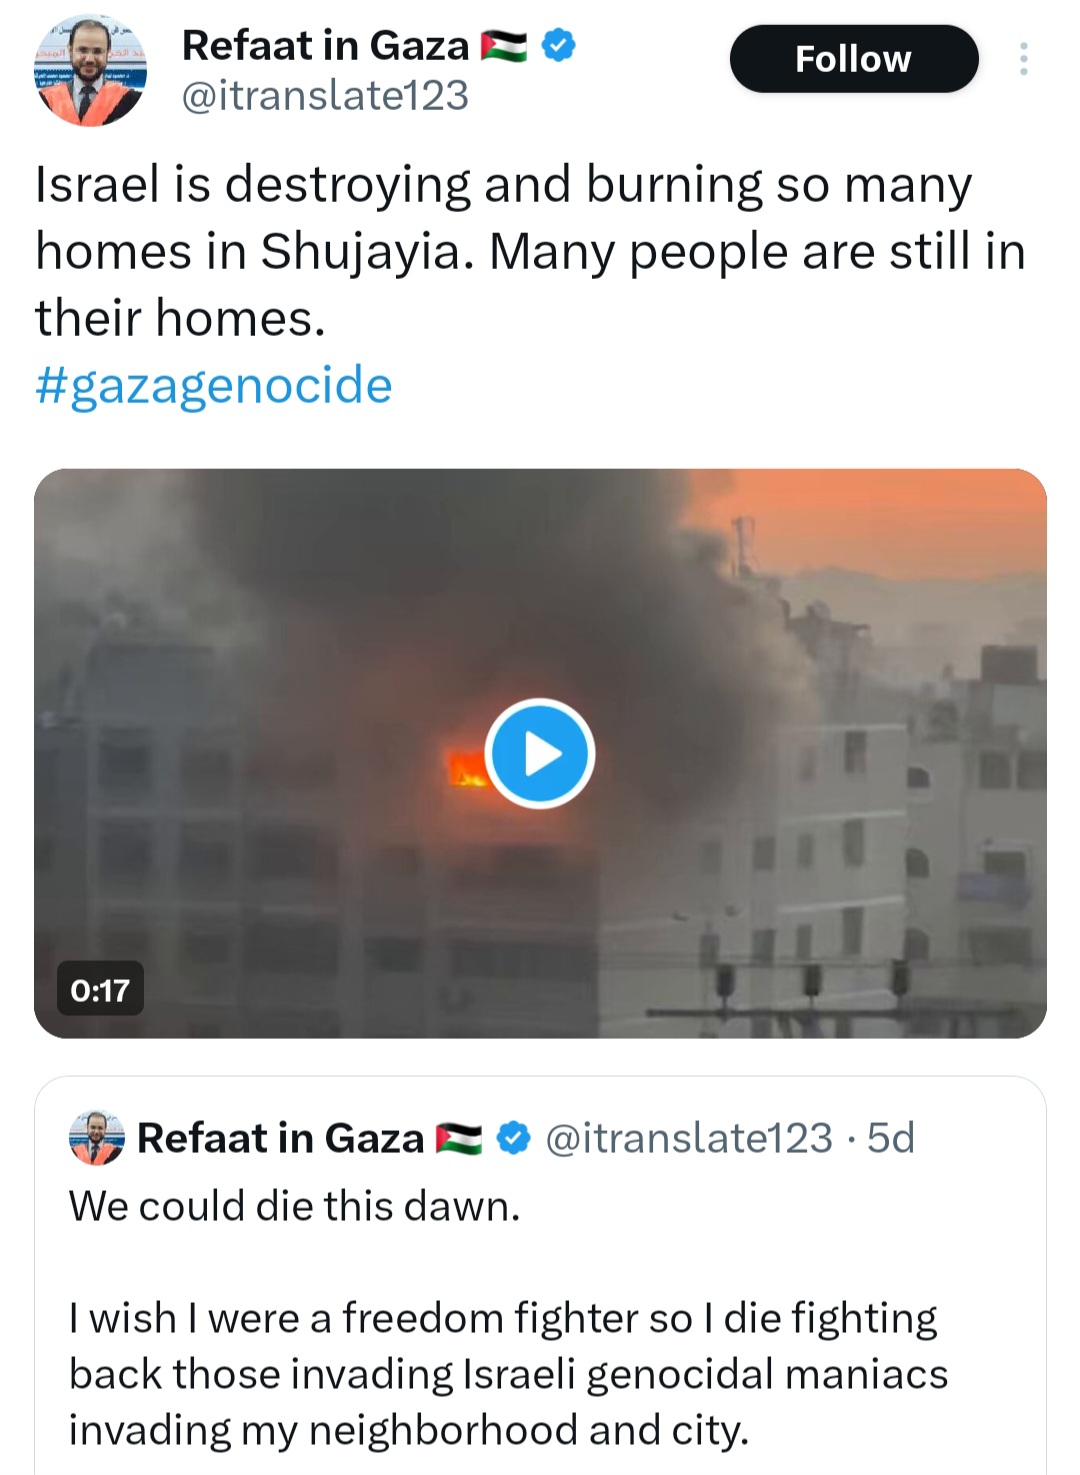Follow the Refaat in Gaza account

(854, 59)
